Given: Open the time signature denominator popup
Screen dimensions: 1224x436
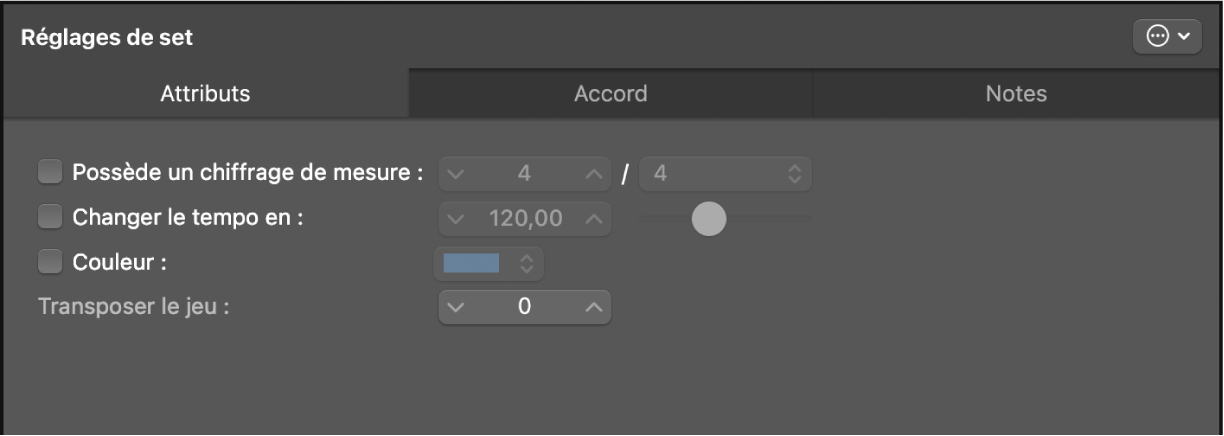Looking at the screenshot, I should 725,174.
